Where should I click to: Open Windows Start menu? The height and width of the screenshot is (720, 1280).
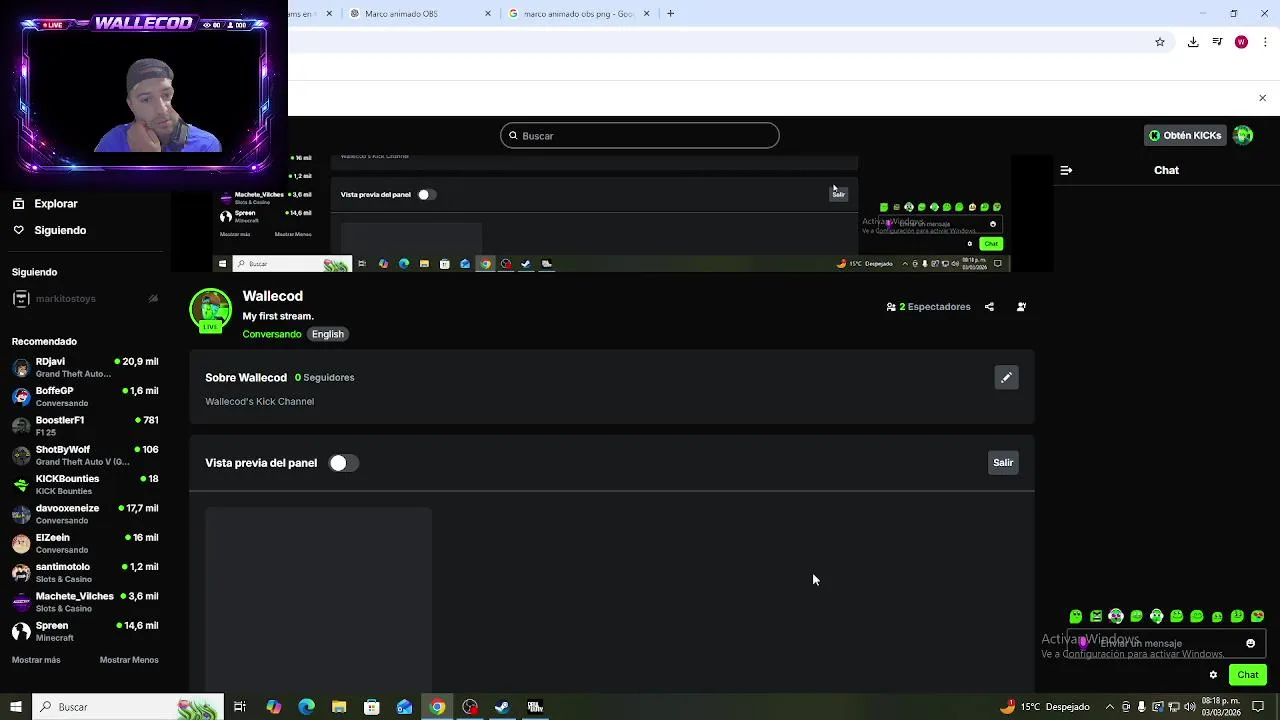click(15, 707)
